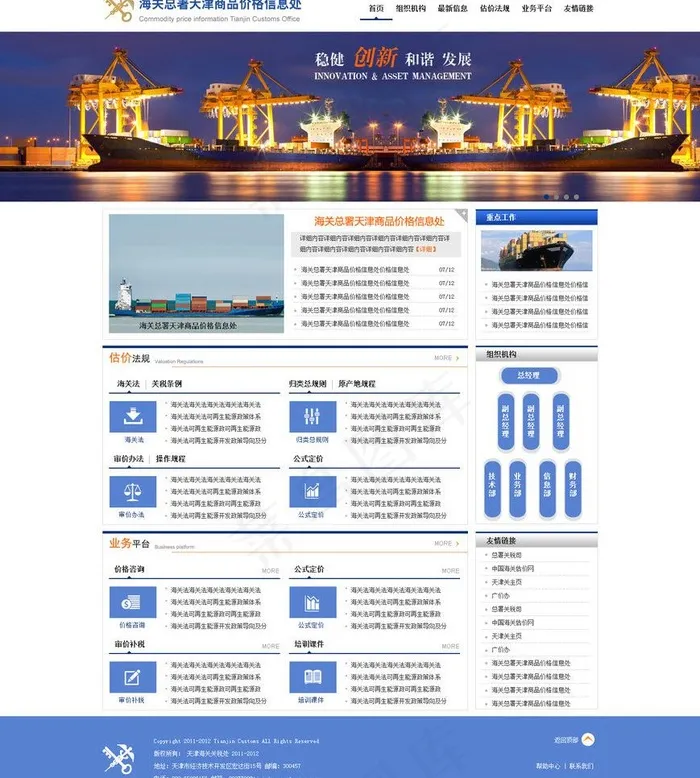Click MORE beside 审价补税

tap(270, 647)
